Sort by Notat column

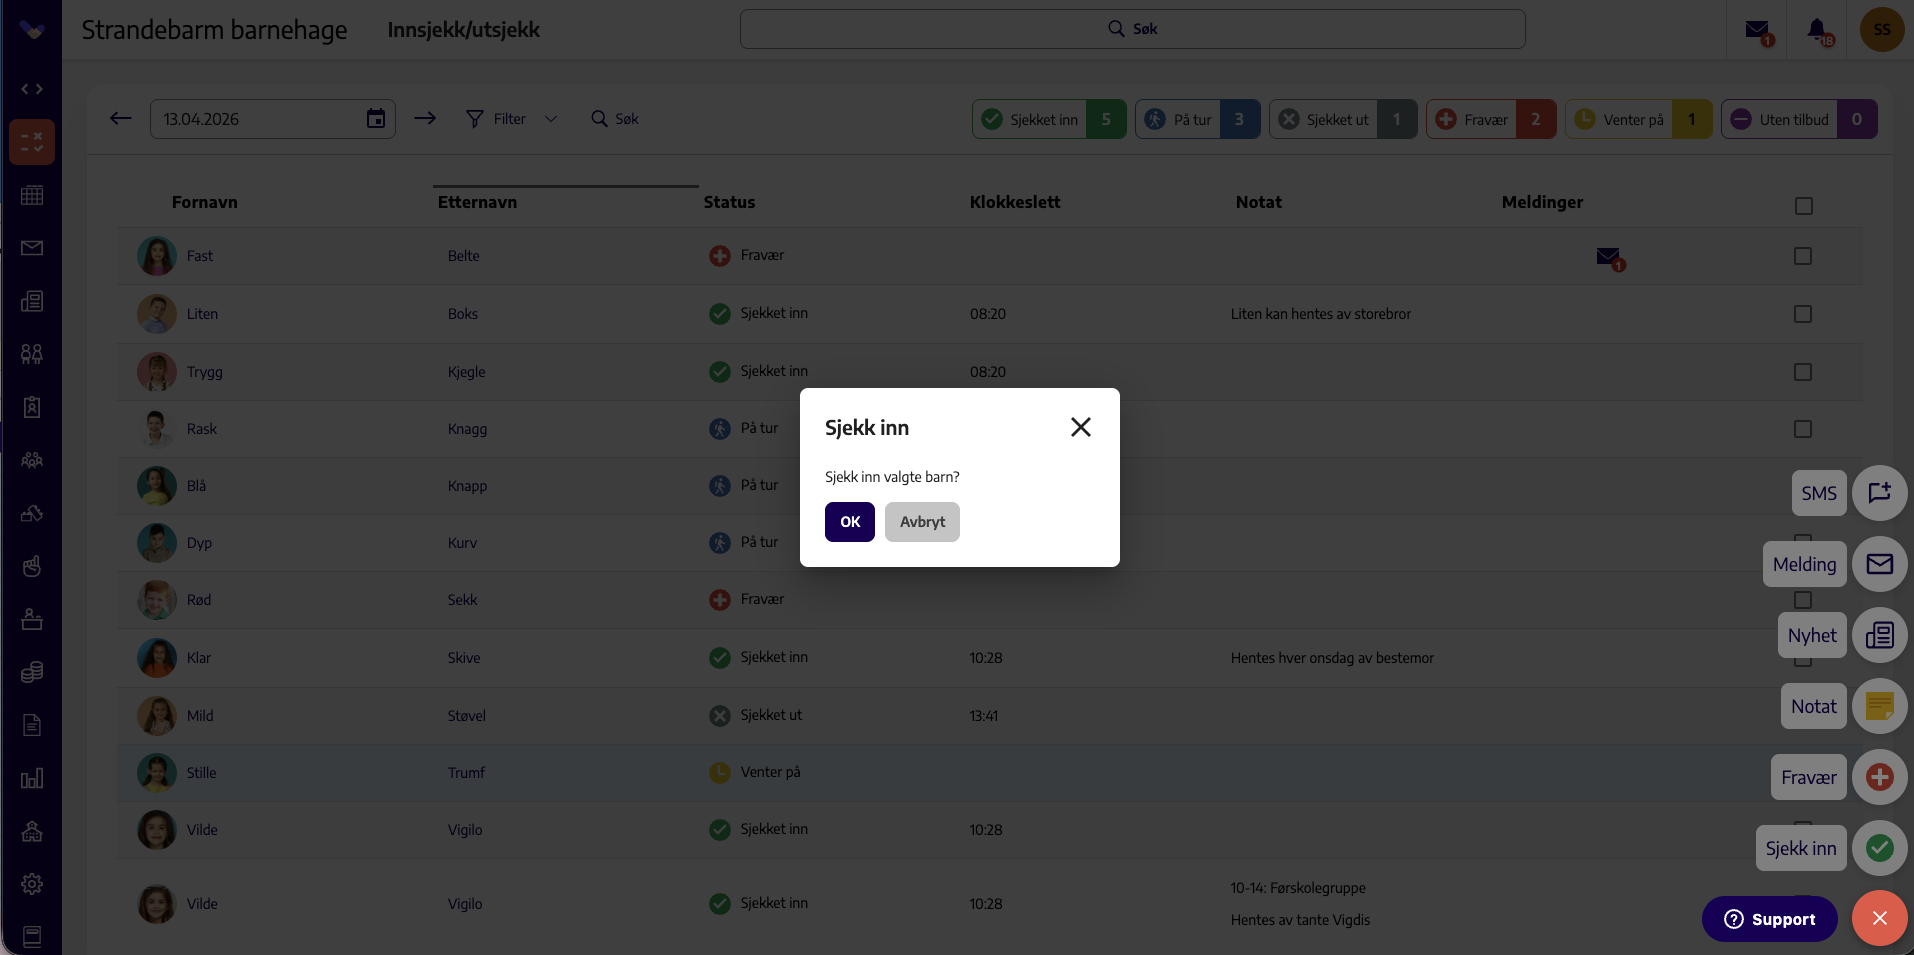point(1258,202)
